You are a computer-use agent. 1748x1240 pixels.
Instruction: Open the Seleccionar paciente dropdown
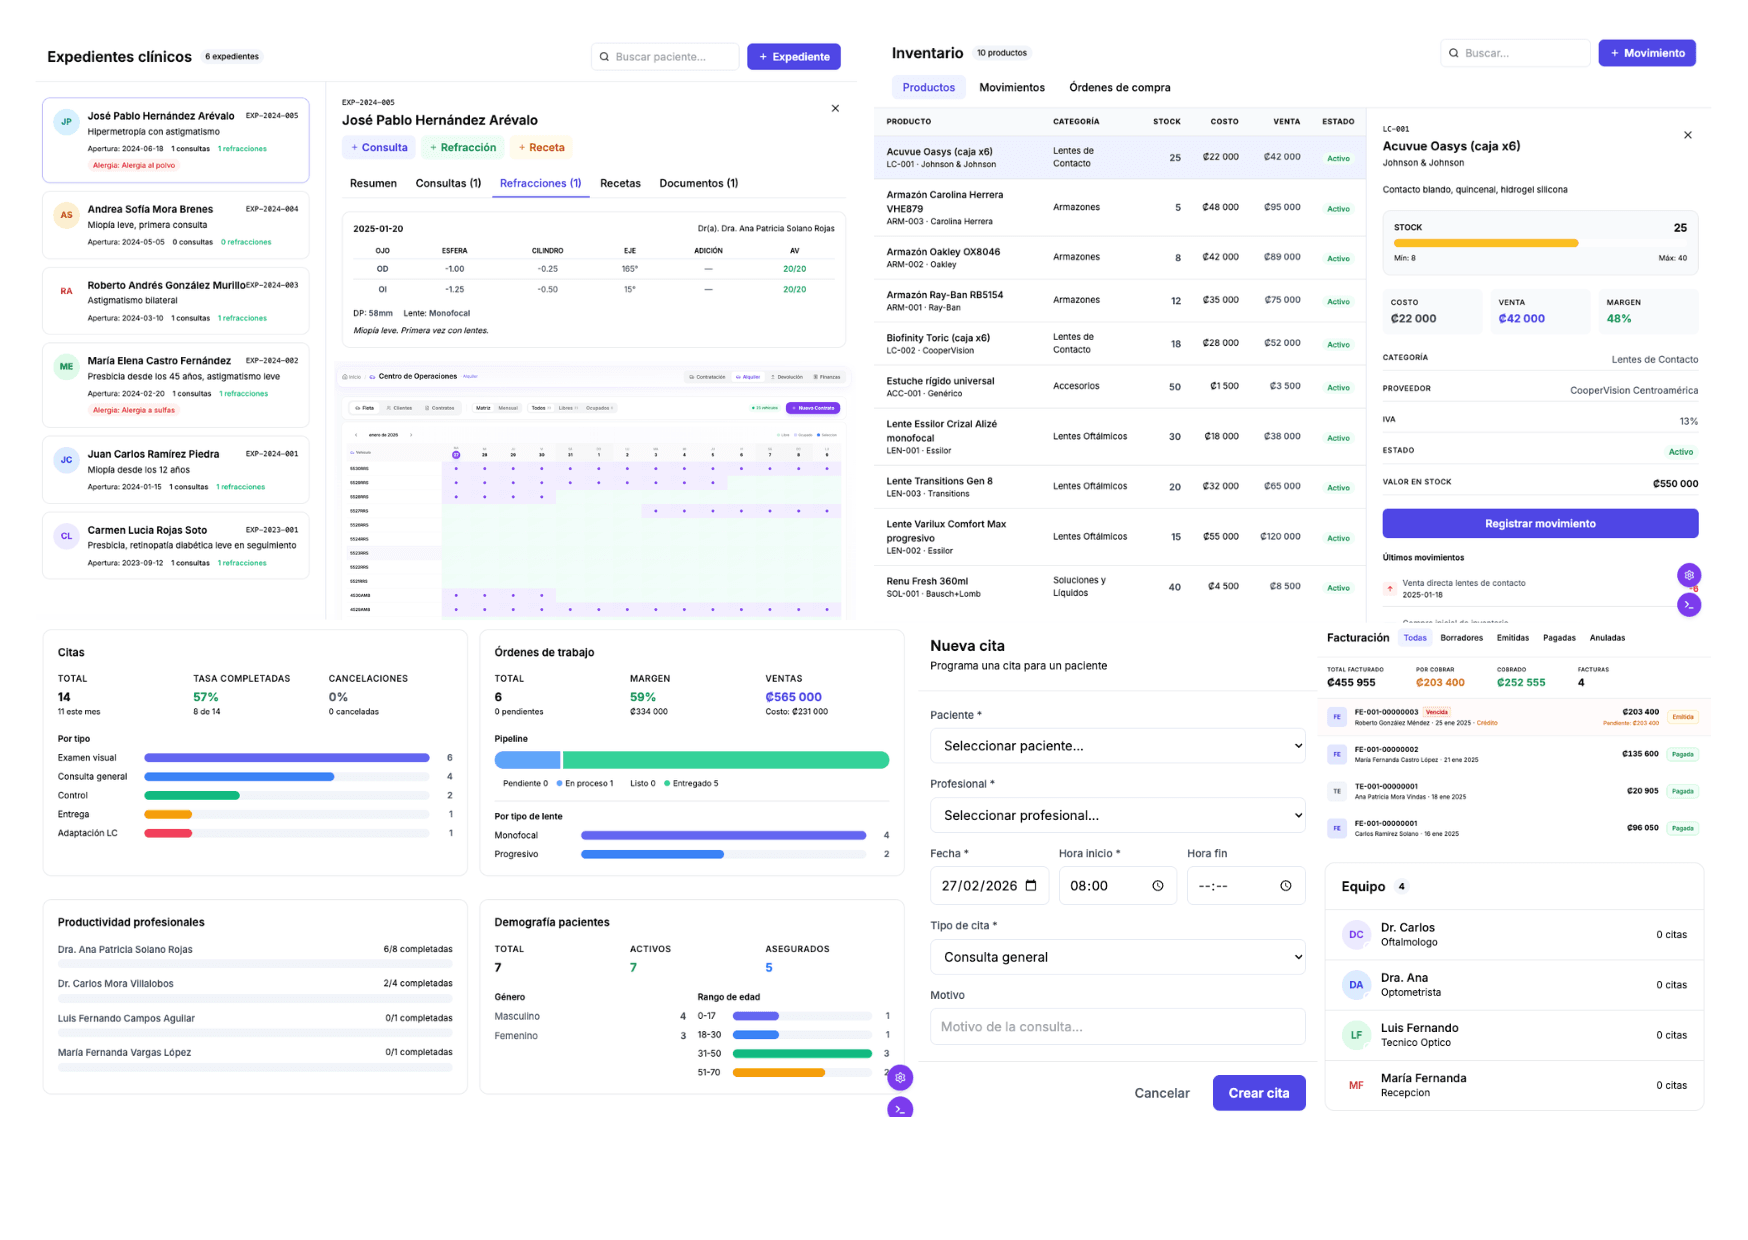[x=1117, y=746]
